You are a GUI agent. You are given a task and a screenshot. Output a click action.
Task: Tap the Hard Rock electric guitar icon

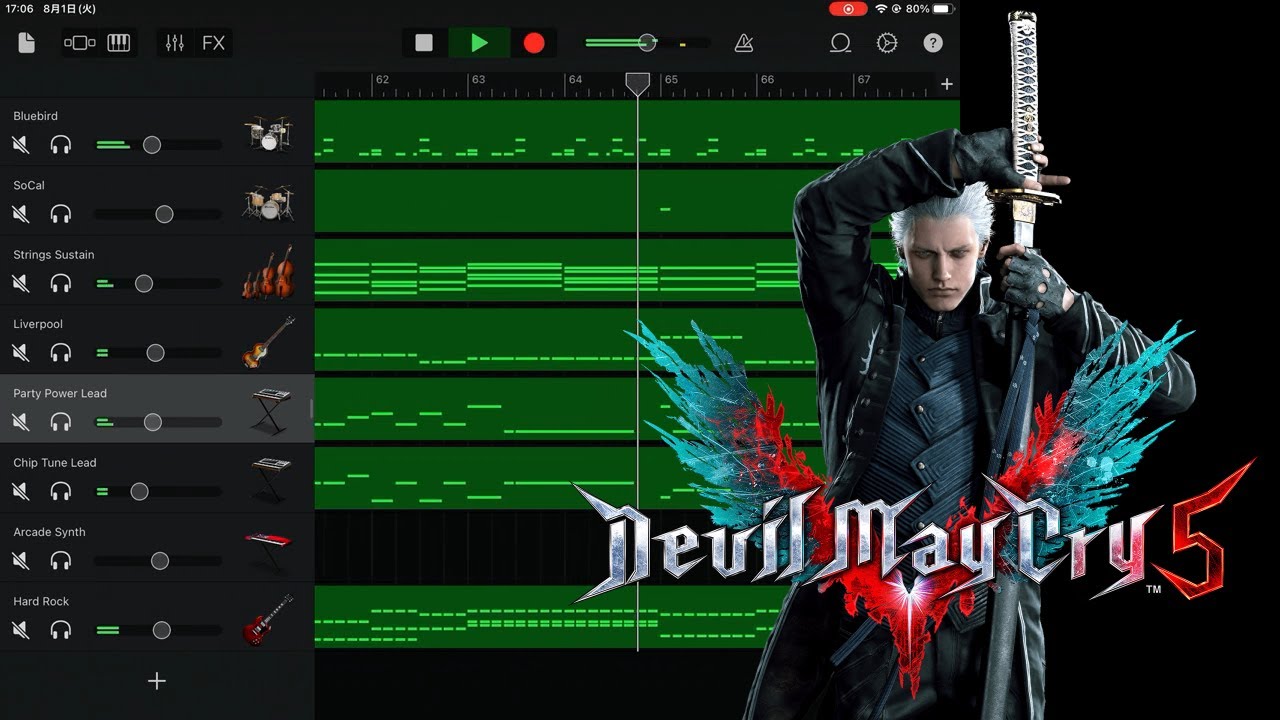(268, 619)
